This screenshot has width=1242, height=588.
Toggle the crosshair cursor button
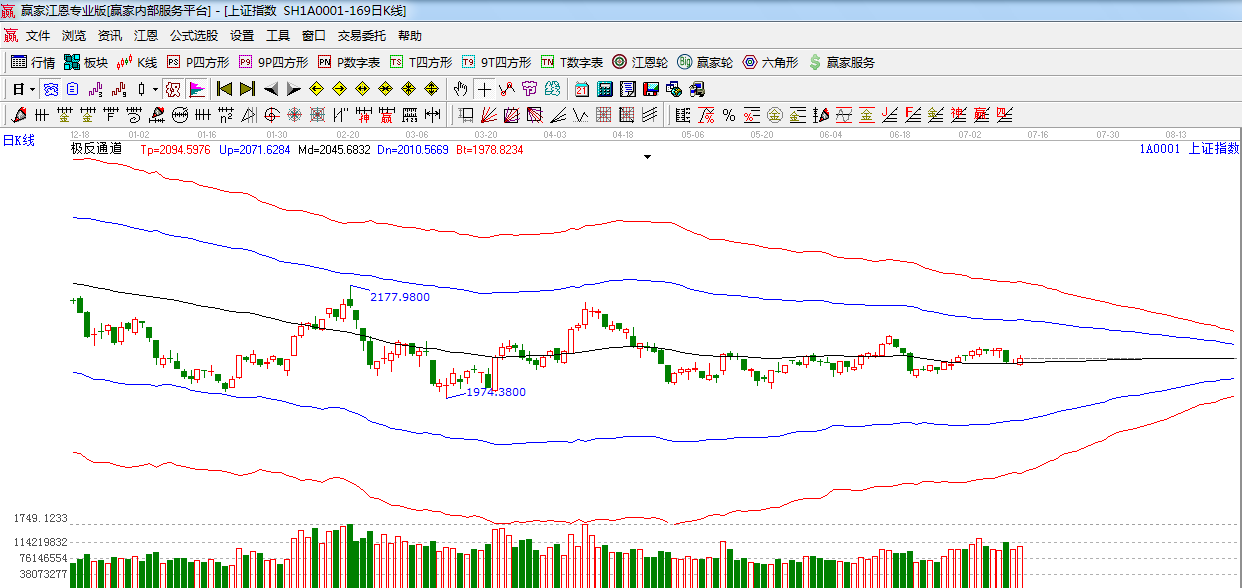pos(484,89)
